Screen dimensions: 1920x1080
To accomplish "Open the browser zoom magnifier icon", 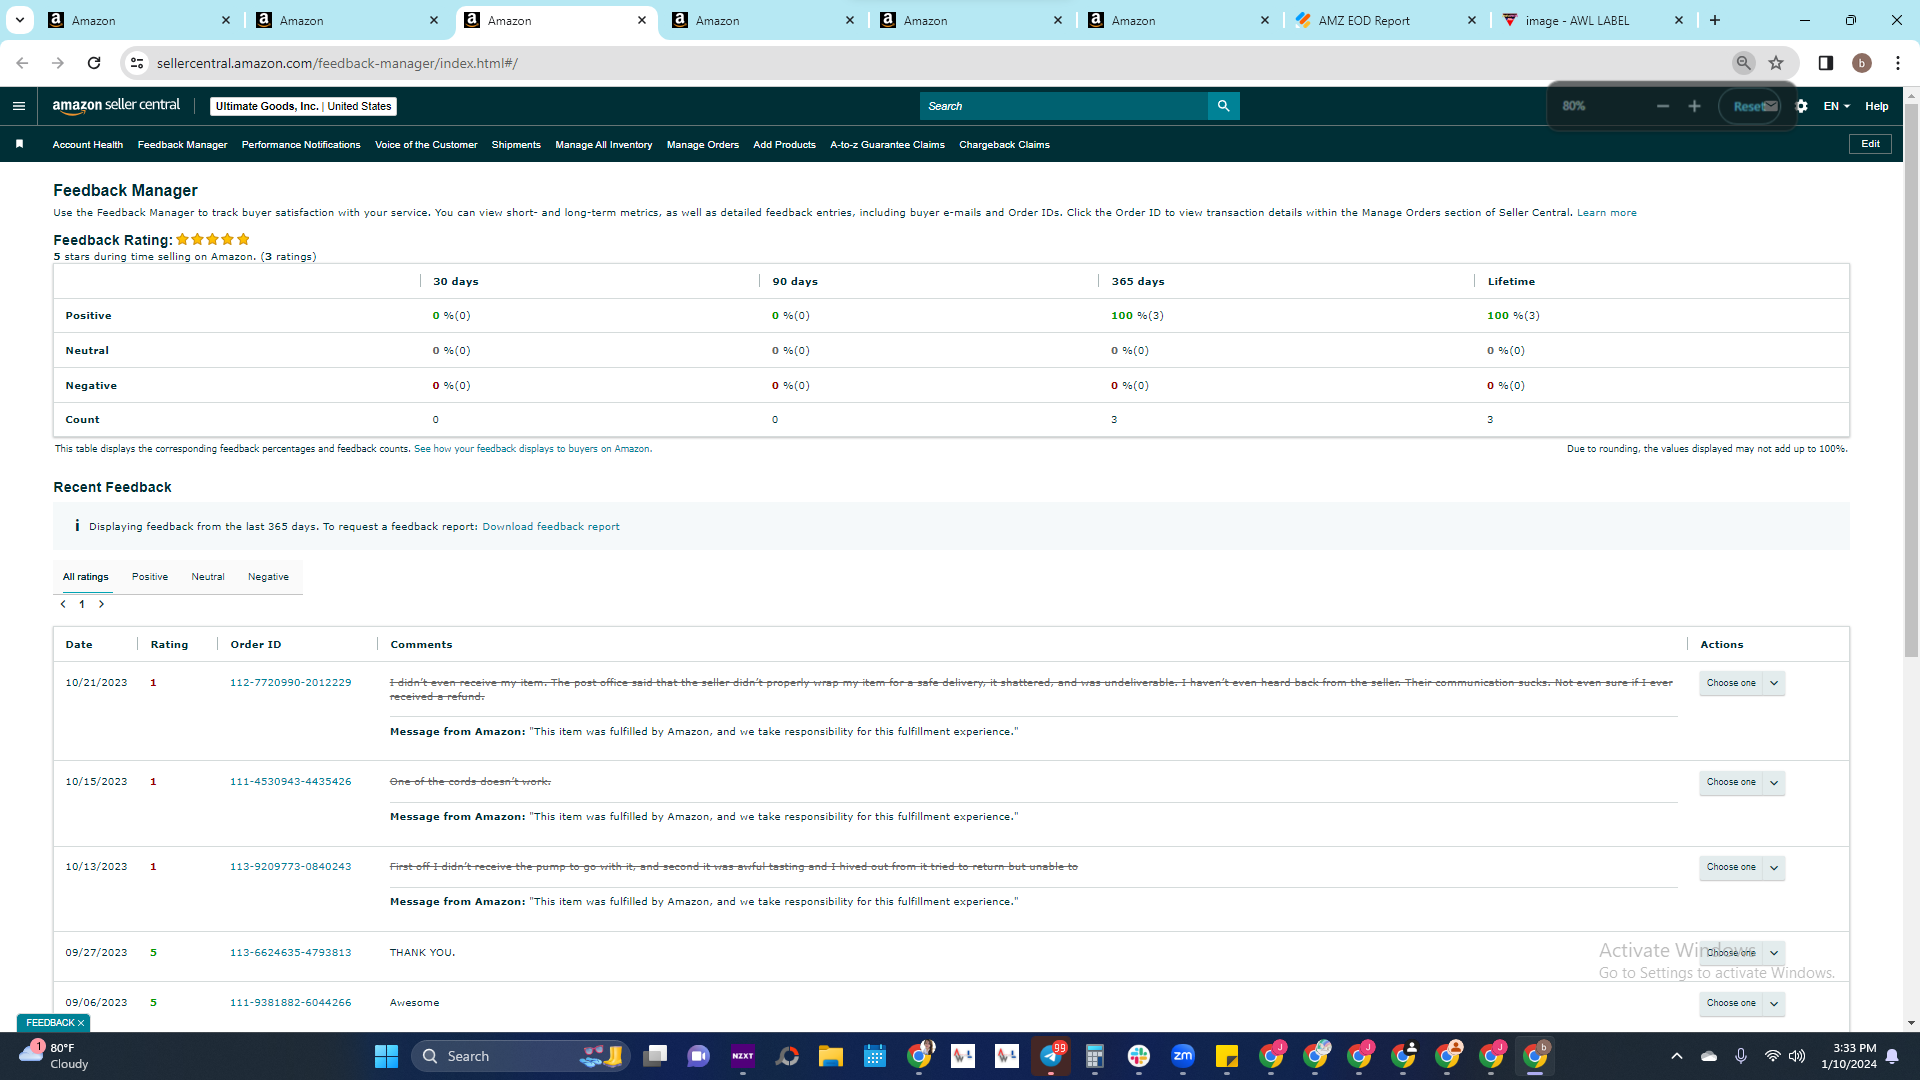I will [1744, 63].
